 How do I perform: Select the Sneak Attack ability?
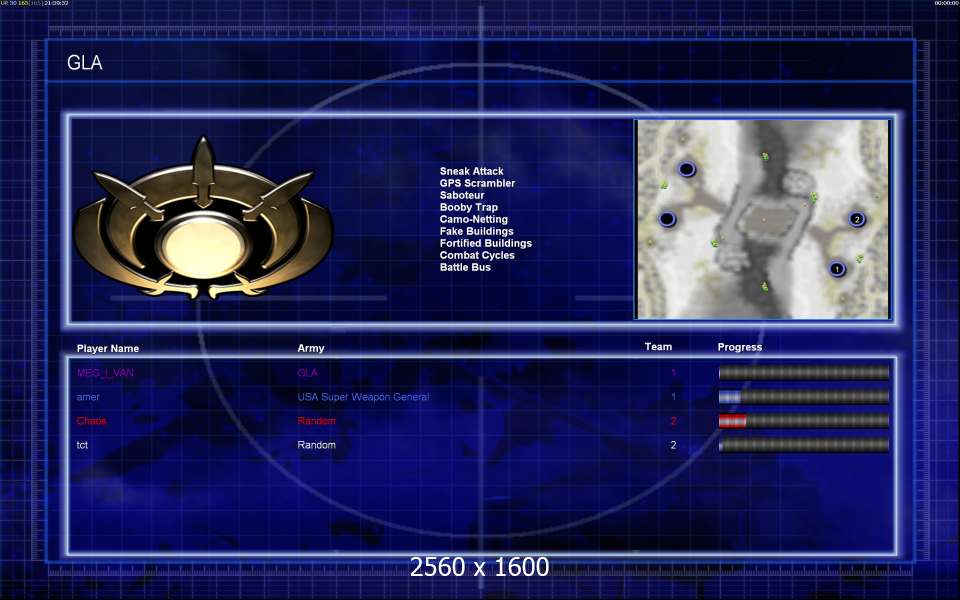(x=471, y=171)
